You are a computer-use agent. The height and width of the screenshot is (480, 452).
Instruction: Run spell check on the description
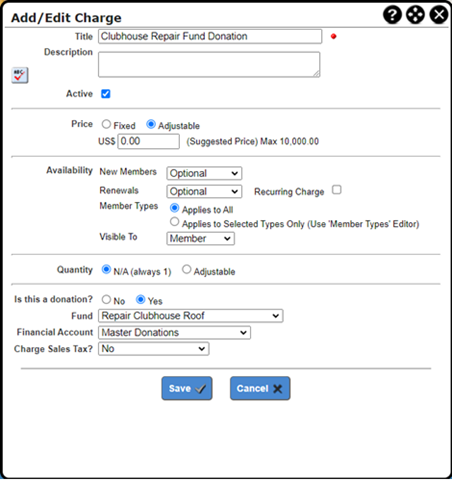pos(20,75)
